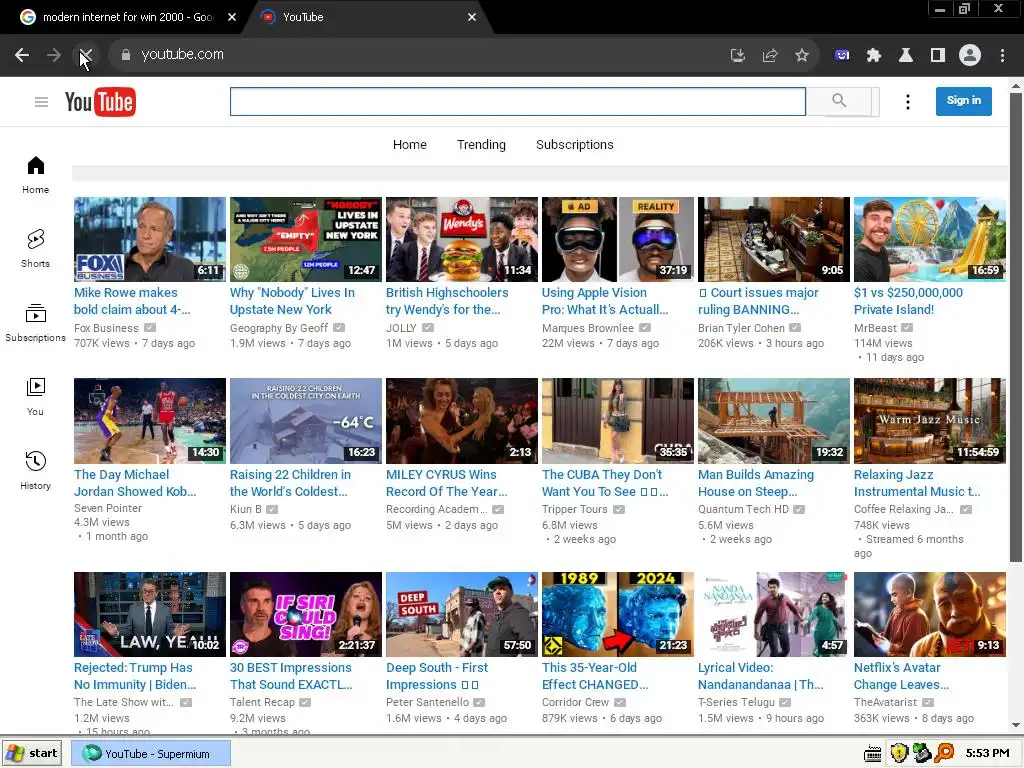Image resolution: width=1024 pixels, height=768 pixels.
Task: Open You in the left sidebar
Action: (x=35, y=397)
